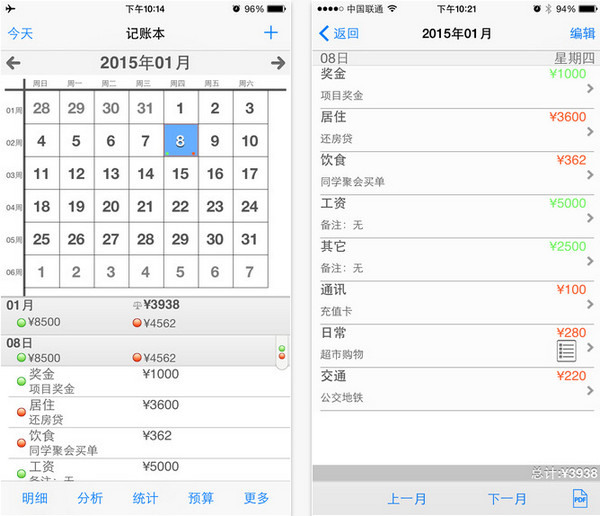This screenshot has width=600, height=516.
Task: Select highlighted day 8 in calendar
Action: click(x=181, y=140)
